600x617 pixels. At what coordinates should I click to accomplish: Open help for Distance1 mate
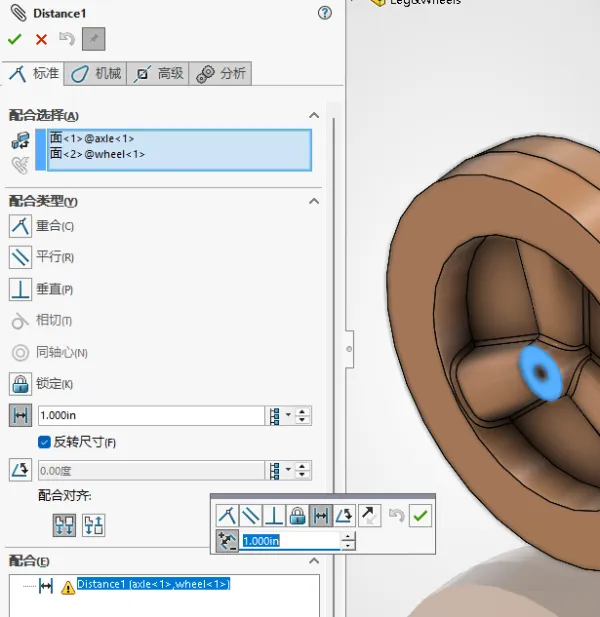pos(325,13)
